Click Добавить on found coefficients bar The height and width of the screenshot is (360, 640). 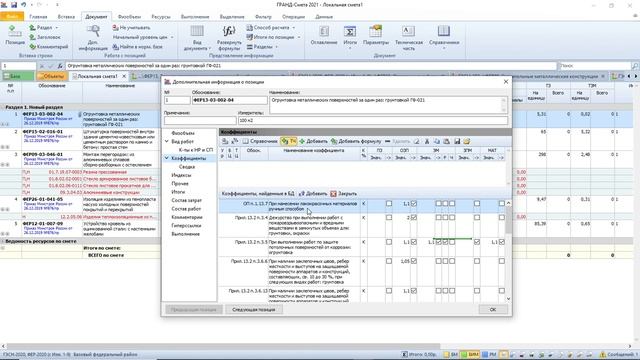313,193
